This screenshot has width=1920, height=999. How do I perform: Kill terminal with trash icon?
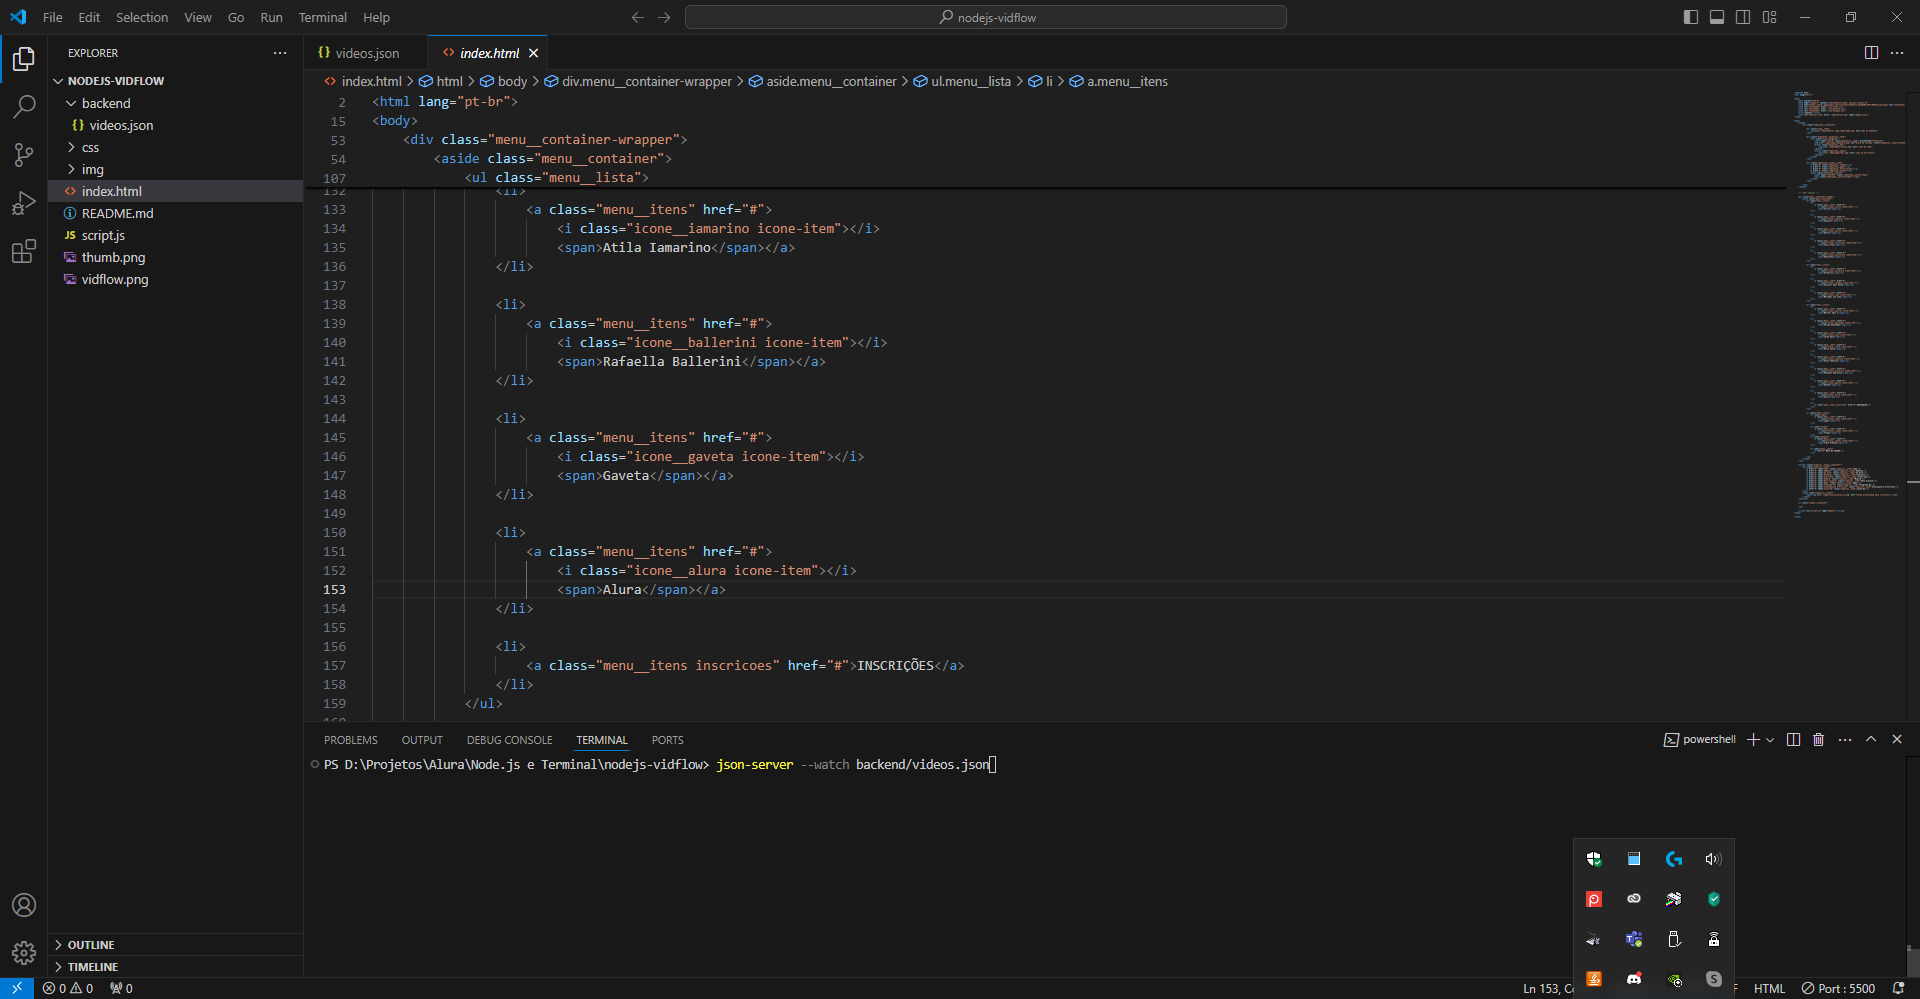(1819, 740)
